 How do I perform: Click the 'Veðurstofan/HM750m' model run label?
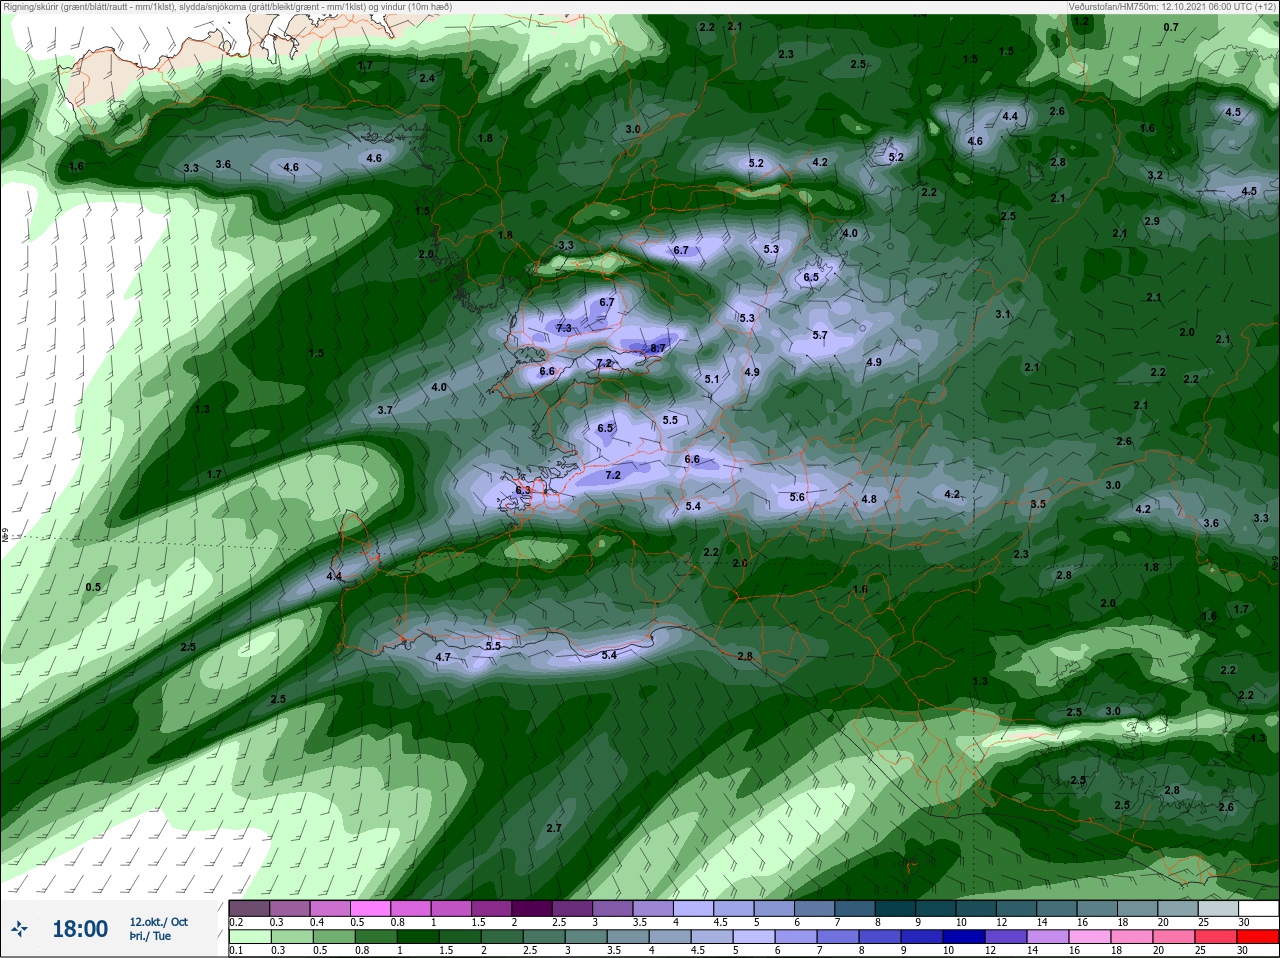tap(1112, 7)
